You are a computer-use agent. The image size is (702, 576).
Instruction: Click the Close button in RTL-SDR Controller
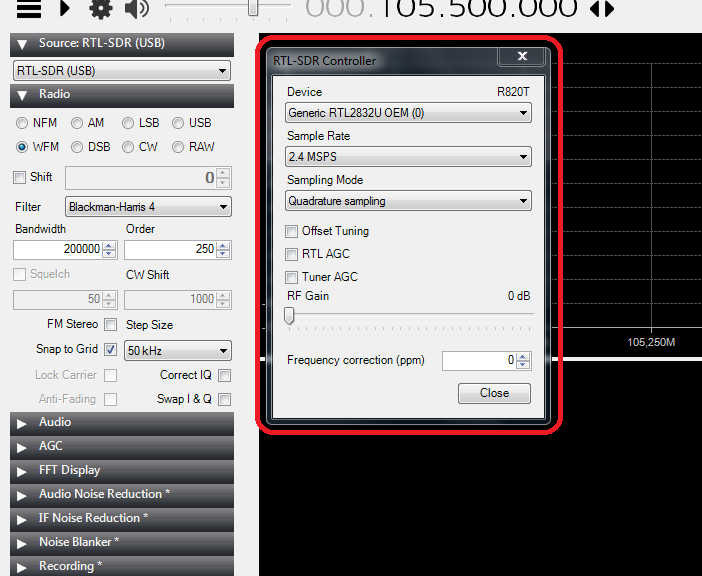(494, 393)
